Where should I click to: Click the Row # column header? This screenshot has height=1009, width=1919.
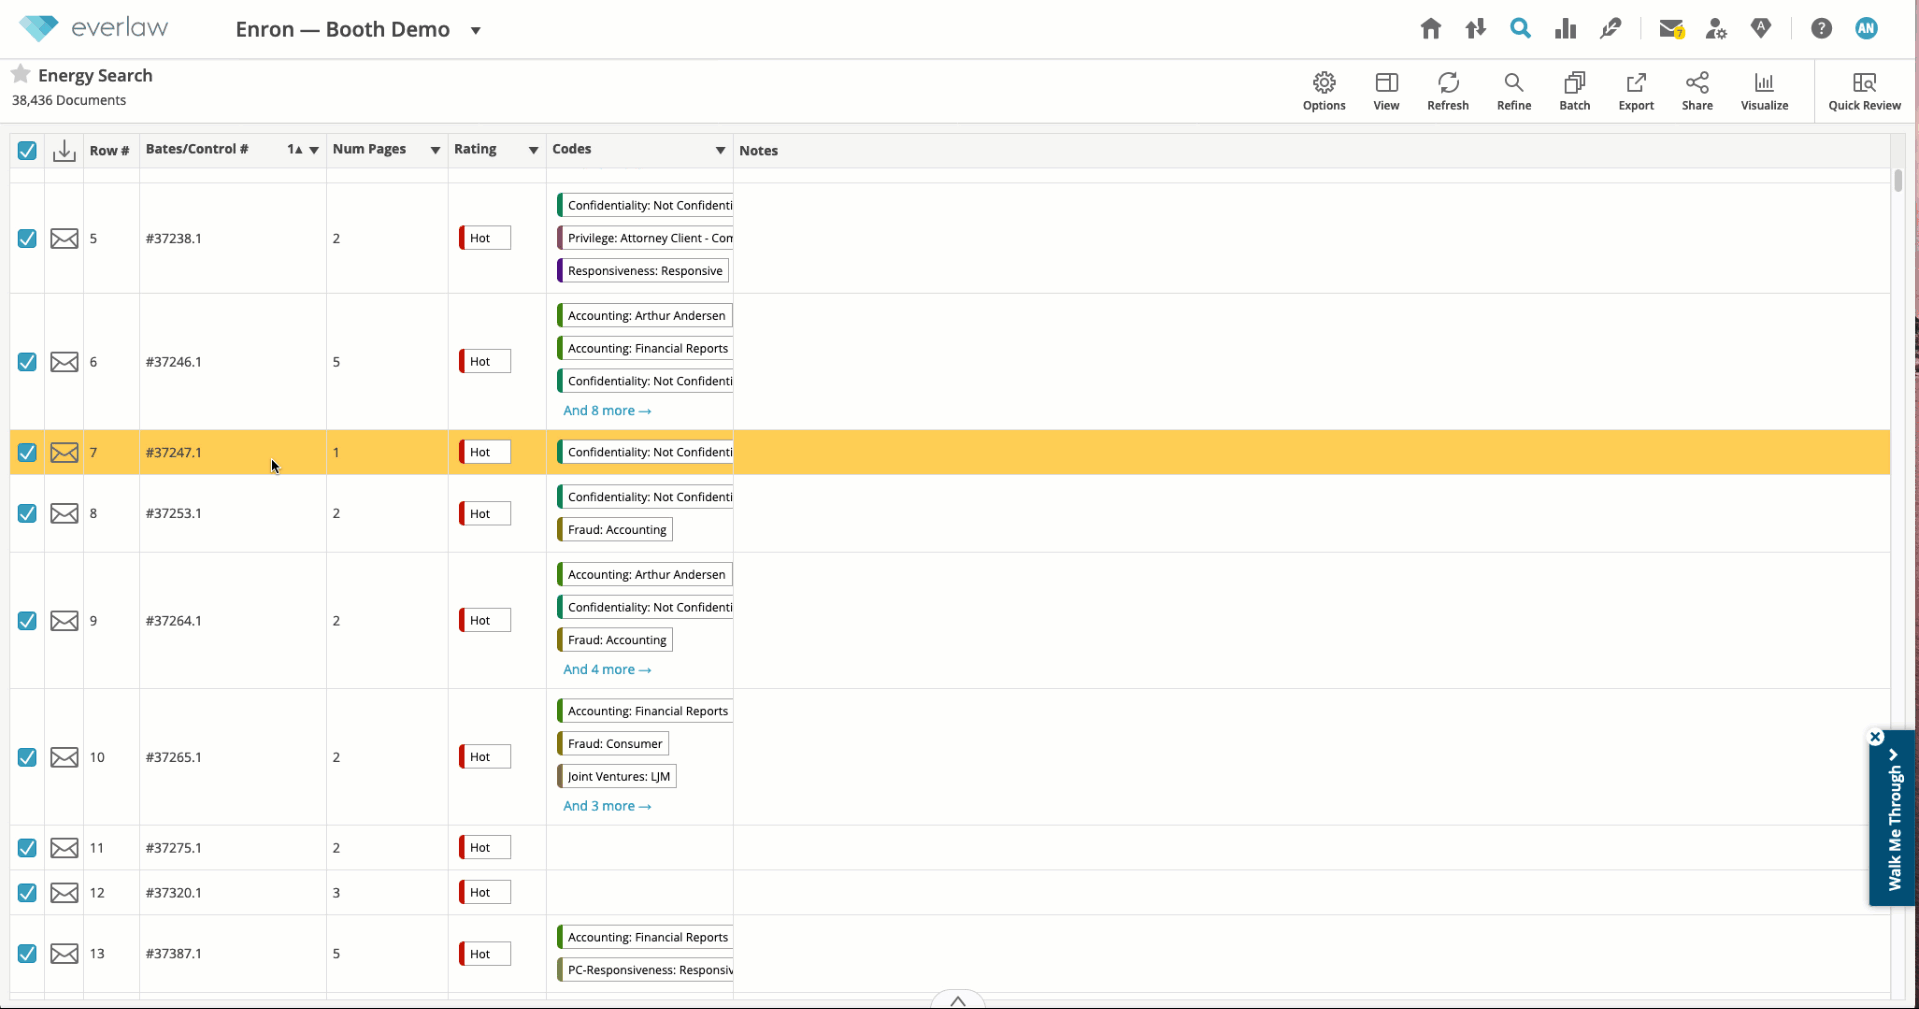tap(109, 150)
